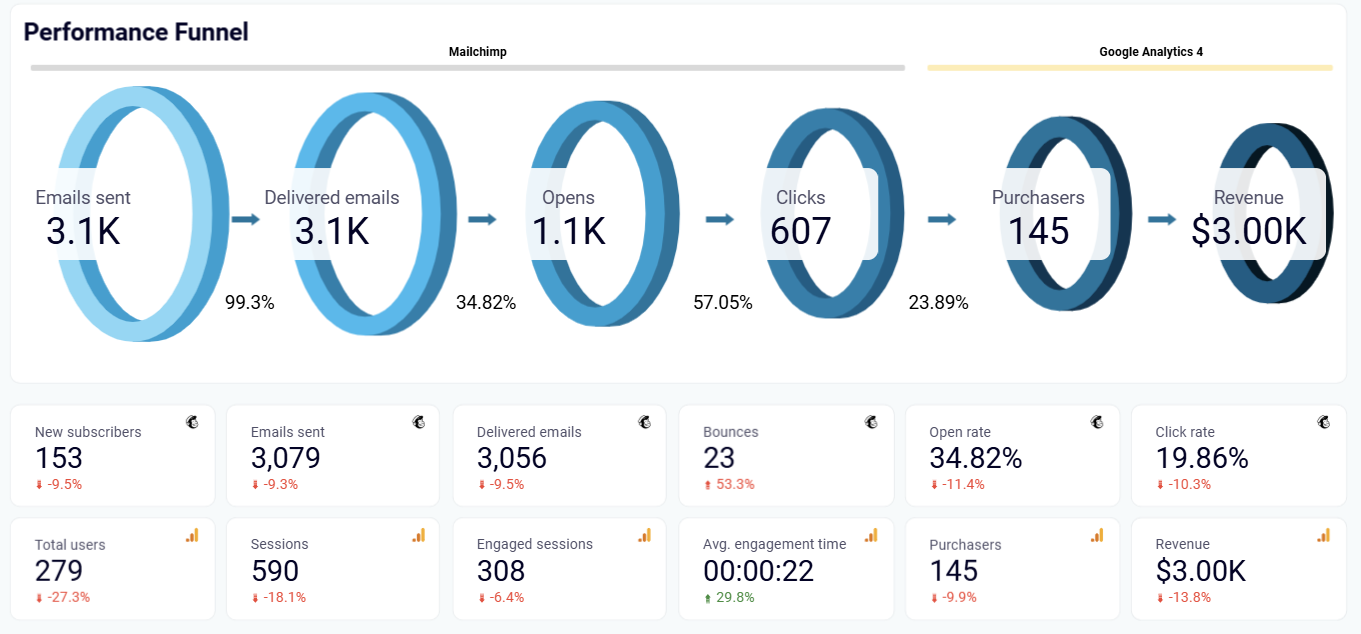Click the Emails sent value 3,079
Screen dimensions: 1361x634
point(286,458)
